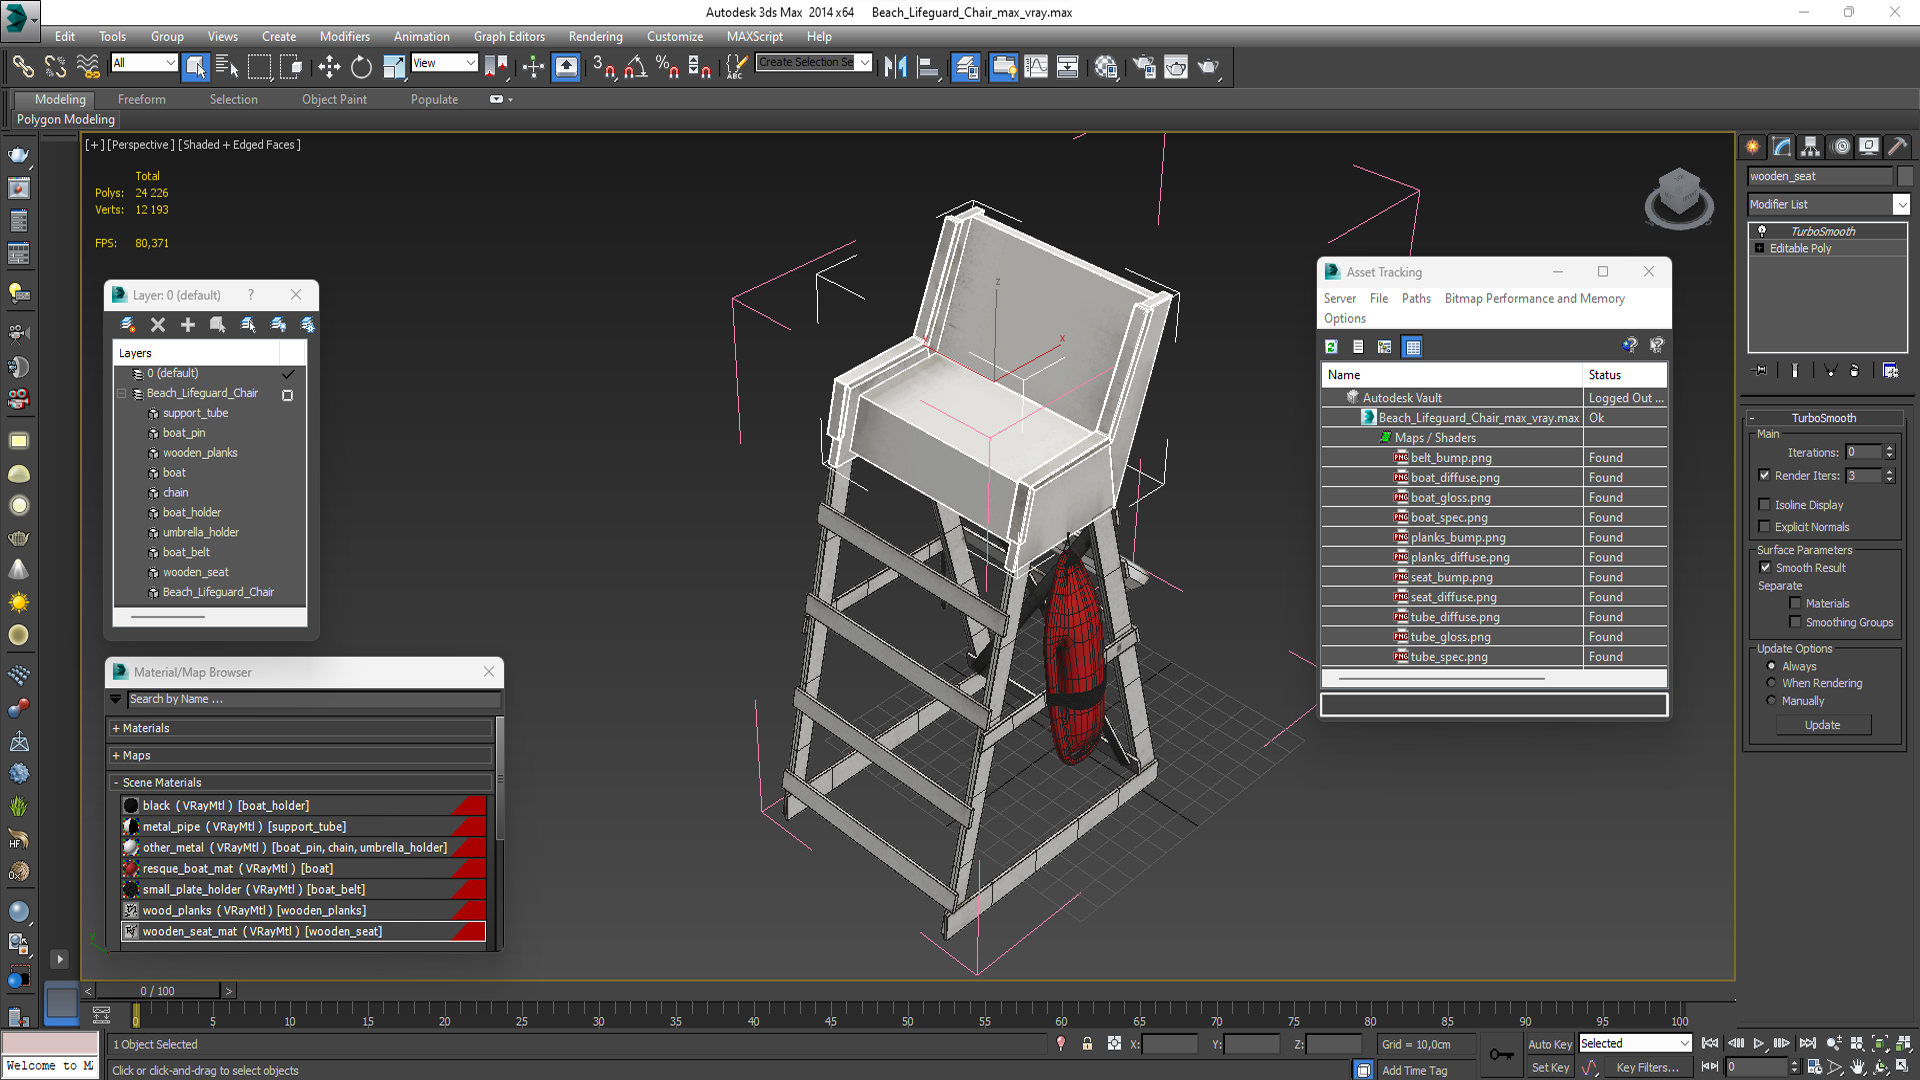Viewport: 1920px width, 1080px height.
Task: Open the Graph Editors menu
Action: pos(509,36)
